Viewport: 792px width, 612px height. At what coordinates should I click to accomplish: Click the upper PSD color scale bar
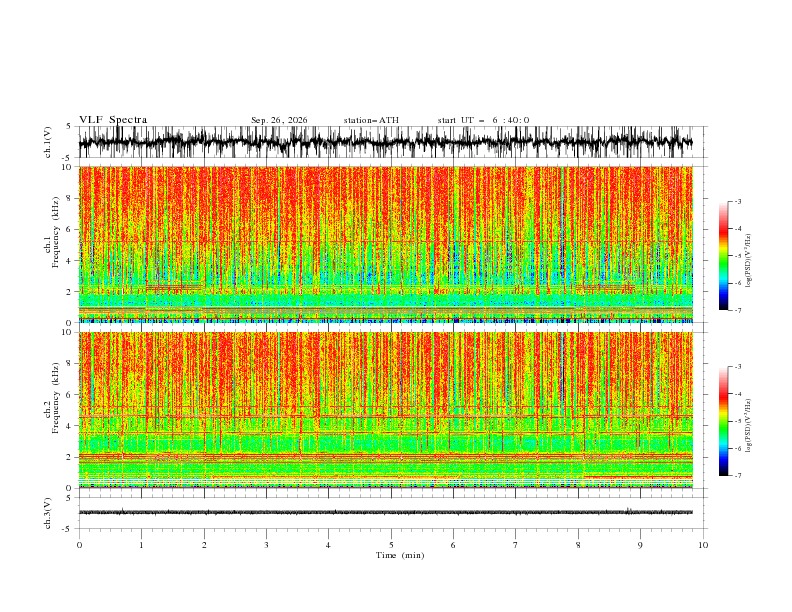click(x=724, y=255)
